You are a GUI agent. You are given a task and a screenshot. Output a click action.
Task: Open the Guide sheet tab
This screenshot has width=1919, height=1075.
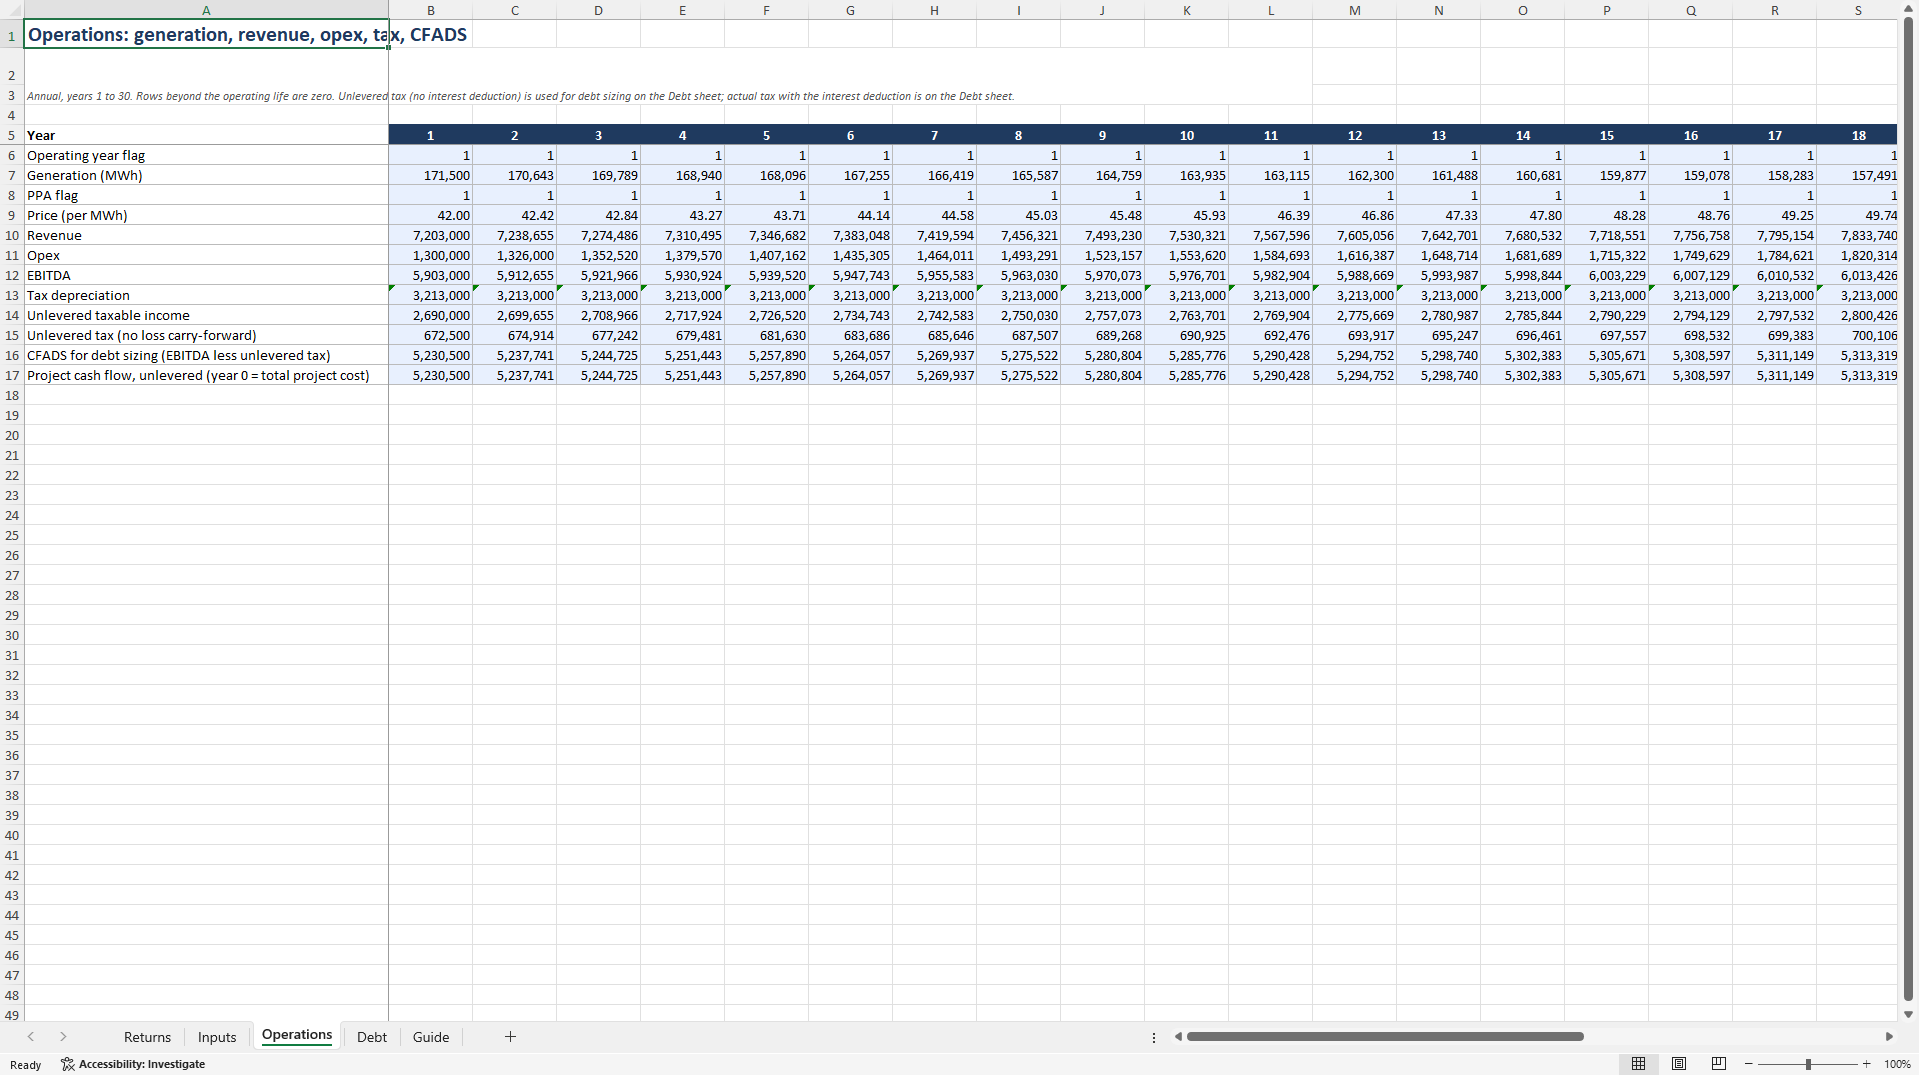click(431, 1037)
